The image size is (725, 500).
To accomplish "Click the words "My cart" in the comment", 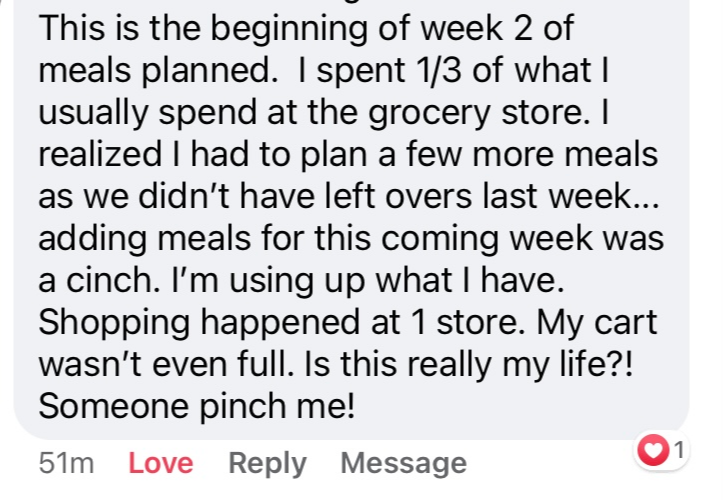I will pyautogui.click(x=596, y=322).
